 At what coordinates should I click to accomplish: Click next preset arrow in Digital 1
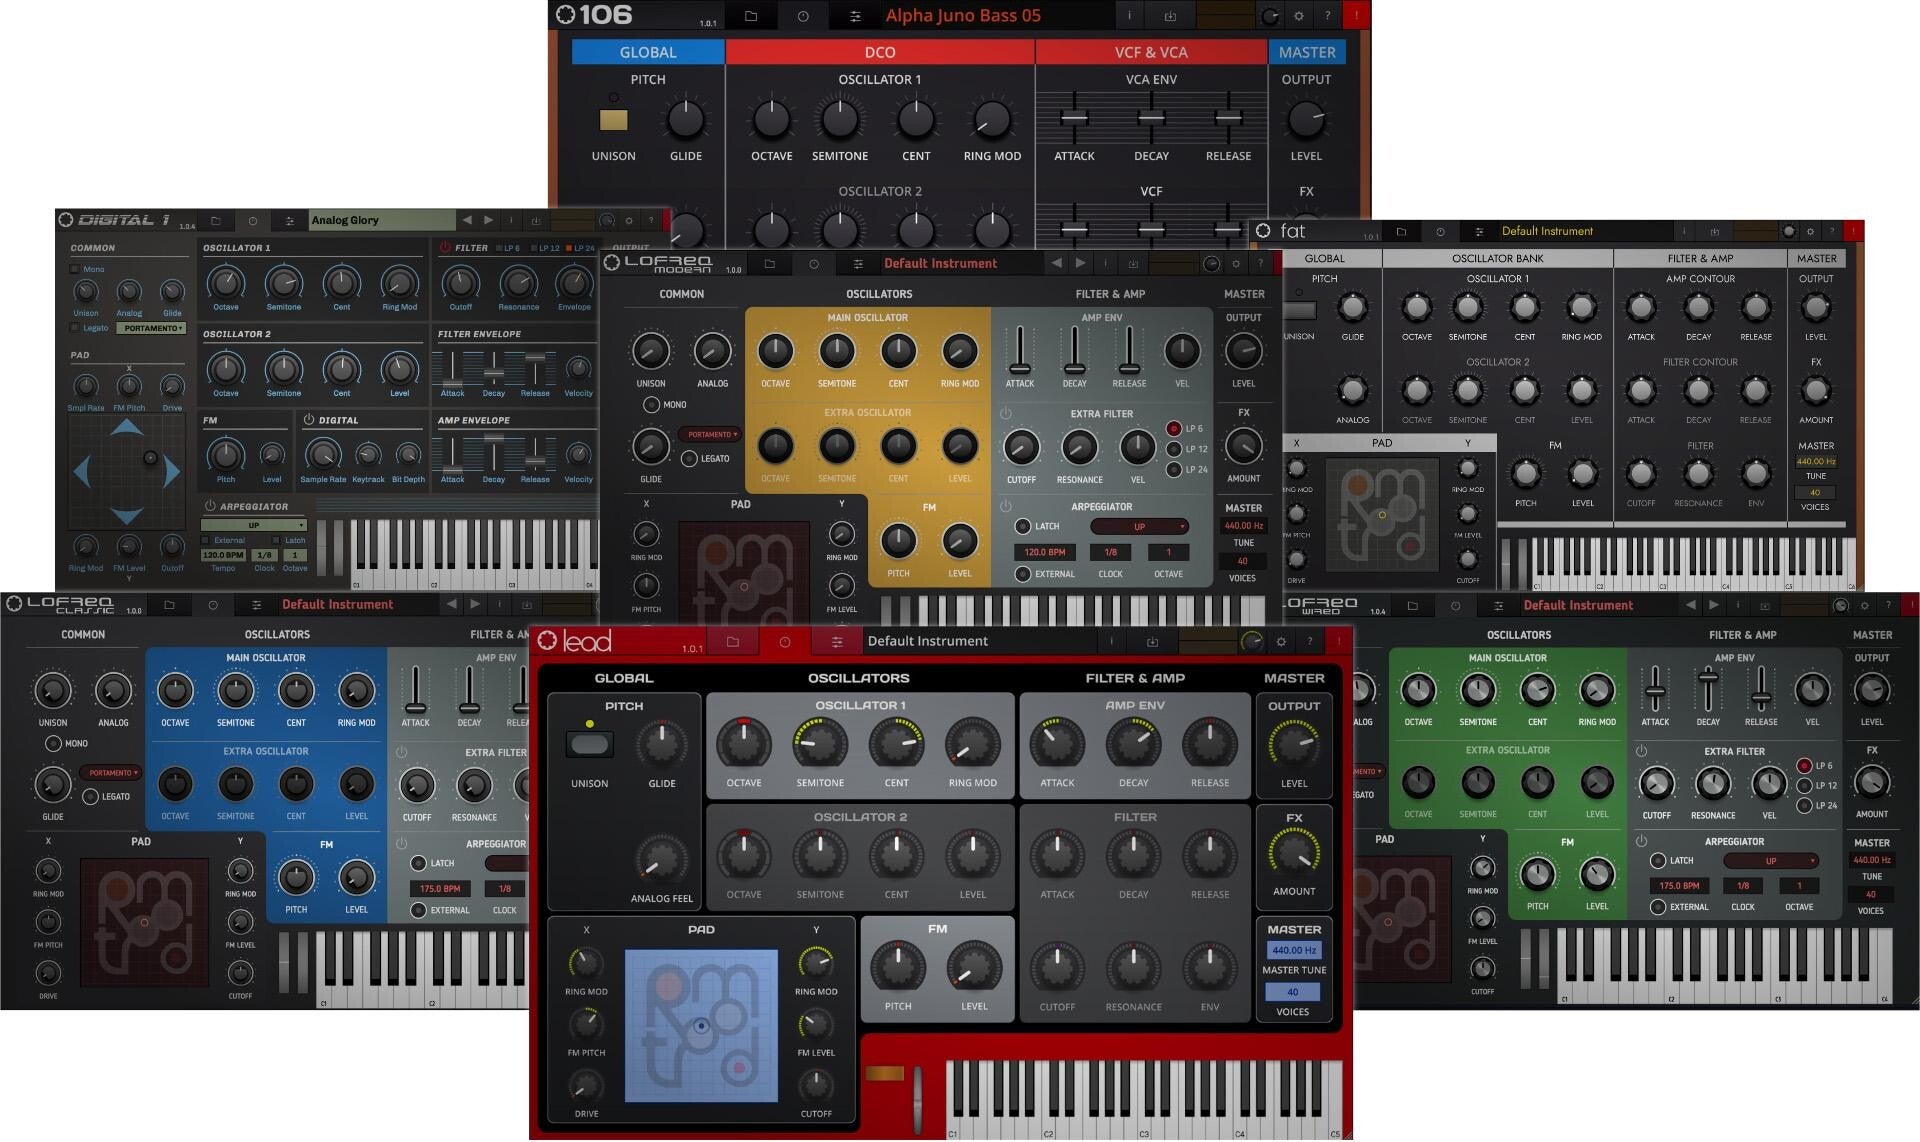point(488,220)
